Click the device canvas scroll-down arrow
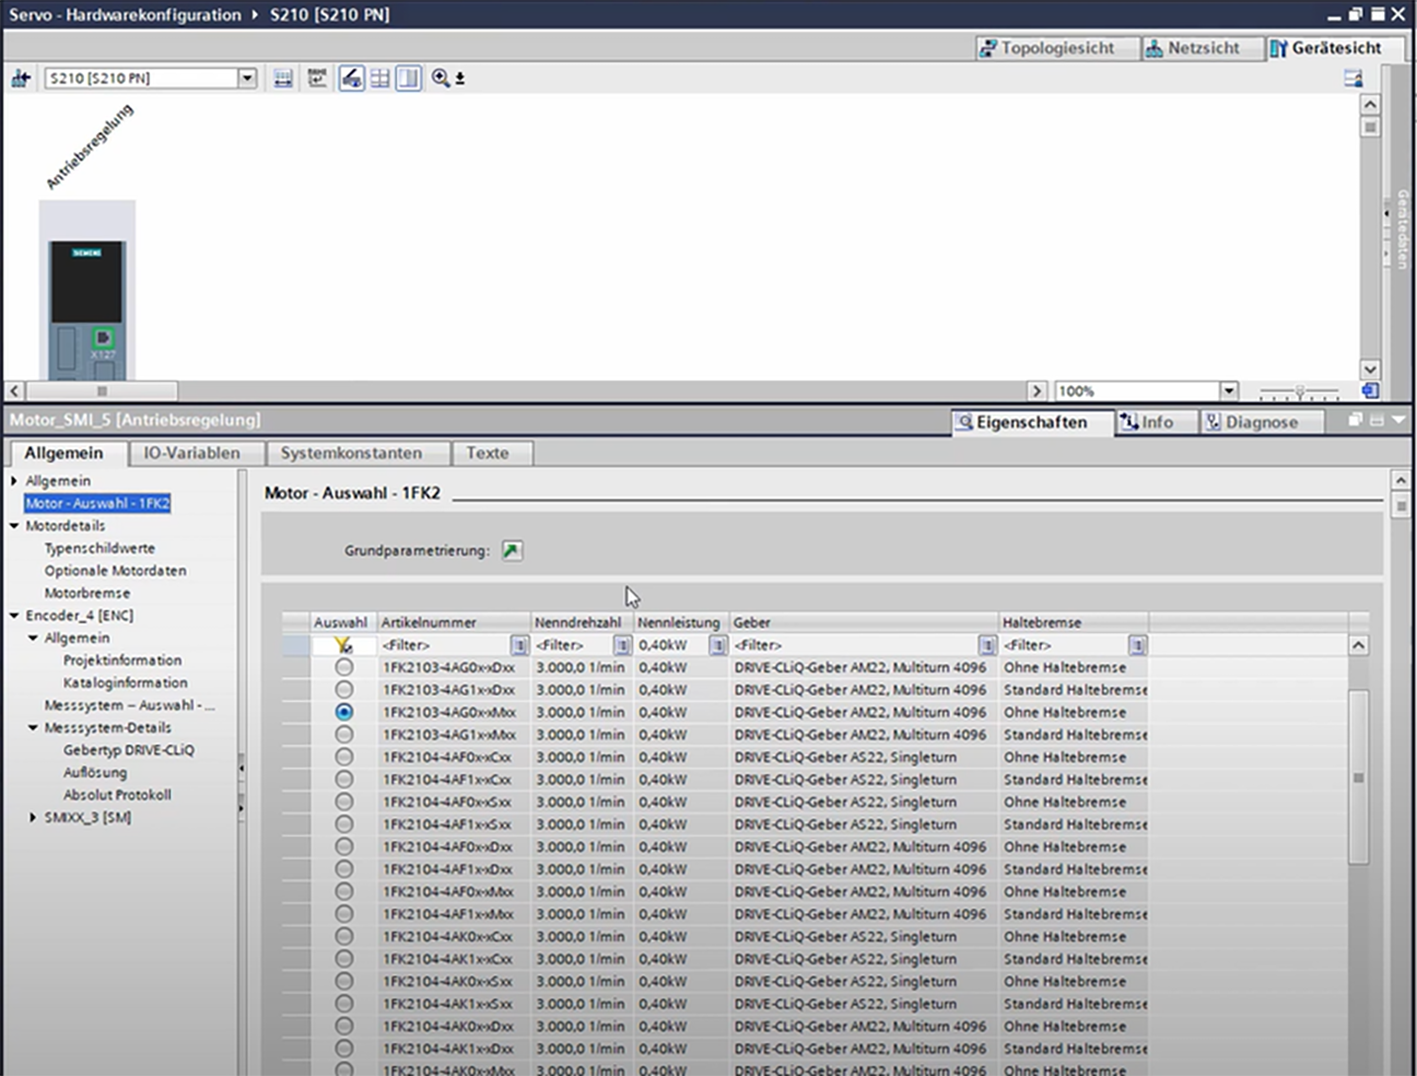 1370,369
